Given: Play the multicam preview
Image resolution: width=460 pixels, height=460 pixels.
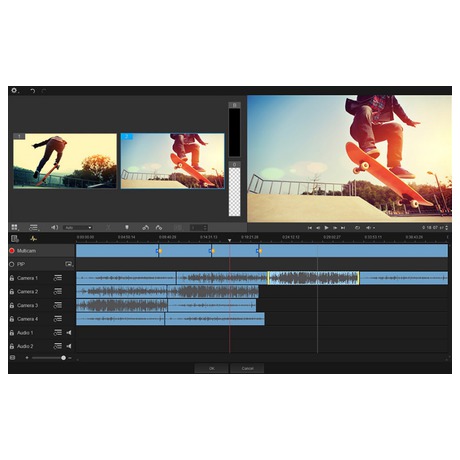Looking at the screenshot, I should [x=327, y=228].
